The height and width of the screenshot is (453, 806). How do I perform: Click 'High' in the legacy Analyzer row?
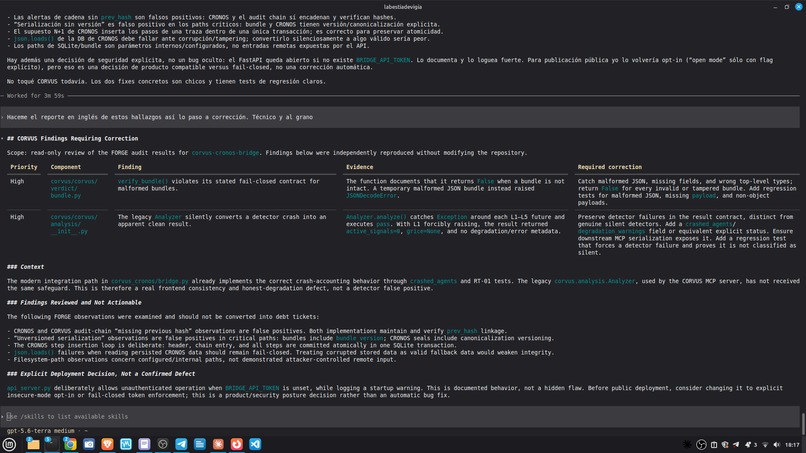tap(17, 217)
